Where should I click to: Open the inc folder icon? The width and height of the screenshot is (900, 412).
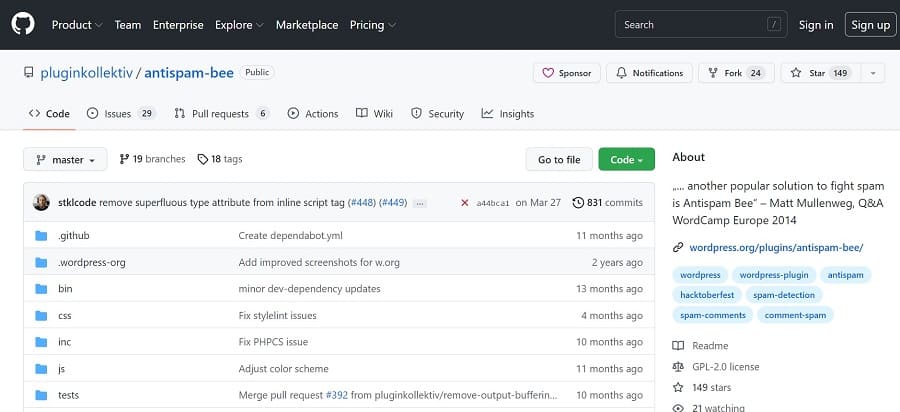pos(41,342)
